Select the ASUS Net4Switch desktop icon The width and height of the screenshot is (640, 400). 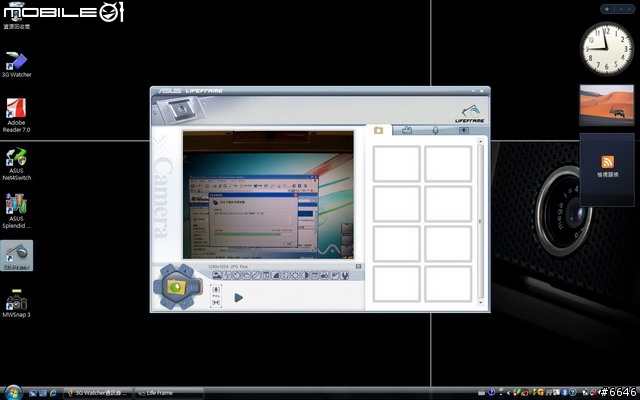pyautogui.click(x=16, y=164)
